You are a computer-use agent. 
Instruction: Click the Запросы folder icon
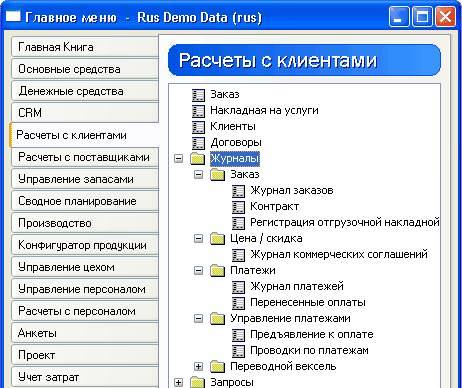pyautogui.click(x=198, y=382)
